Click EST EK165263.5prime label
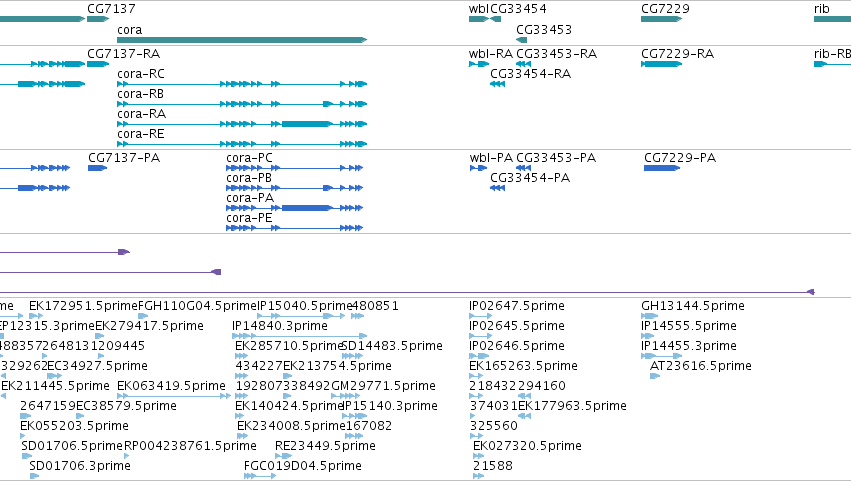Screen dimensions: 851x481 tap(523, 366)
